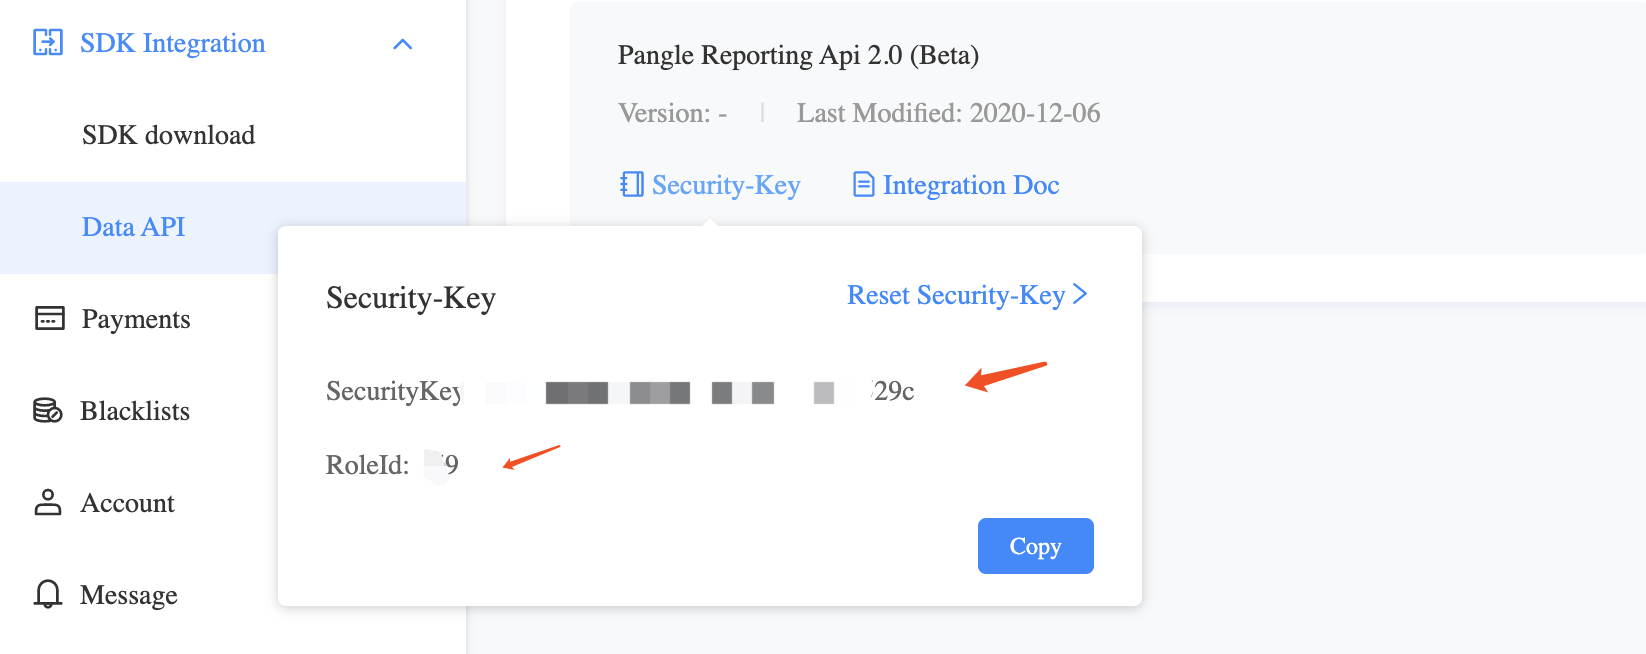This screenshot has width=1646, height=654.
Task: Expand the Payments menu entry
Action: point(135,318)
